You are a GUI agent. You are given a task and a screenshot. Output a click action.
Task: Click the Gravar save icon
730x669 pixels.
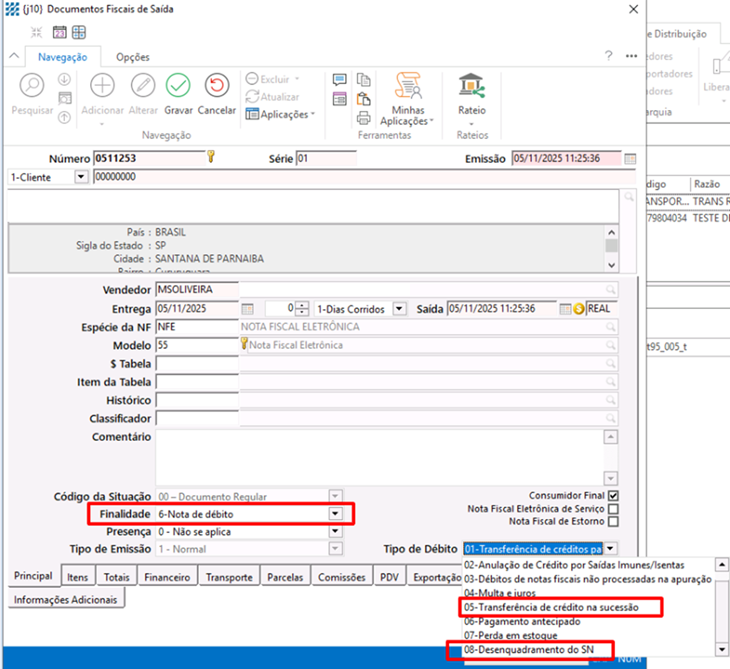click(179, 88)
